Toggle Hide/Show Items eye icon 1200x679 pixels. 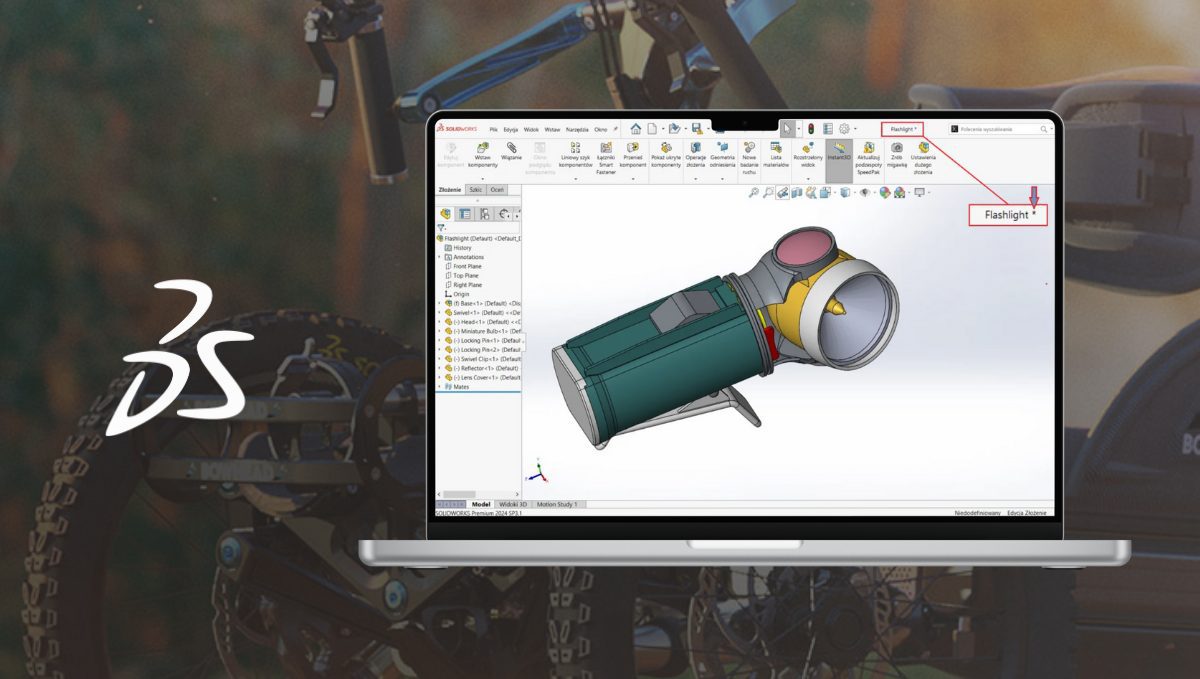click(865, 192)
